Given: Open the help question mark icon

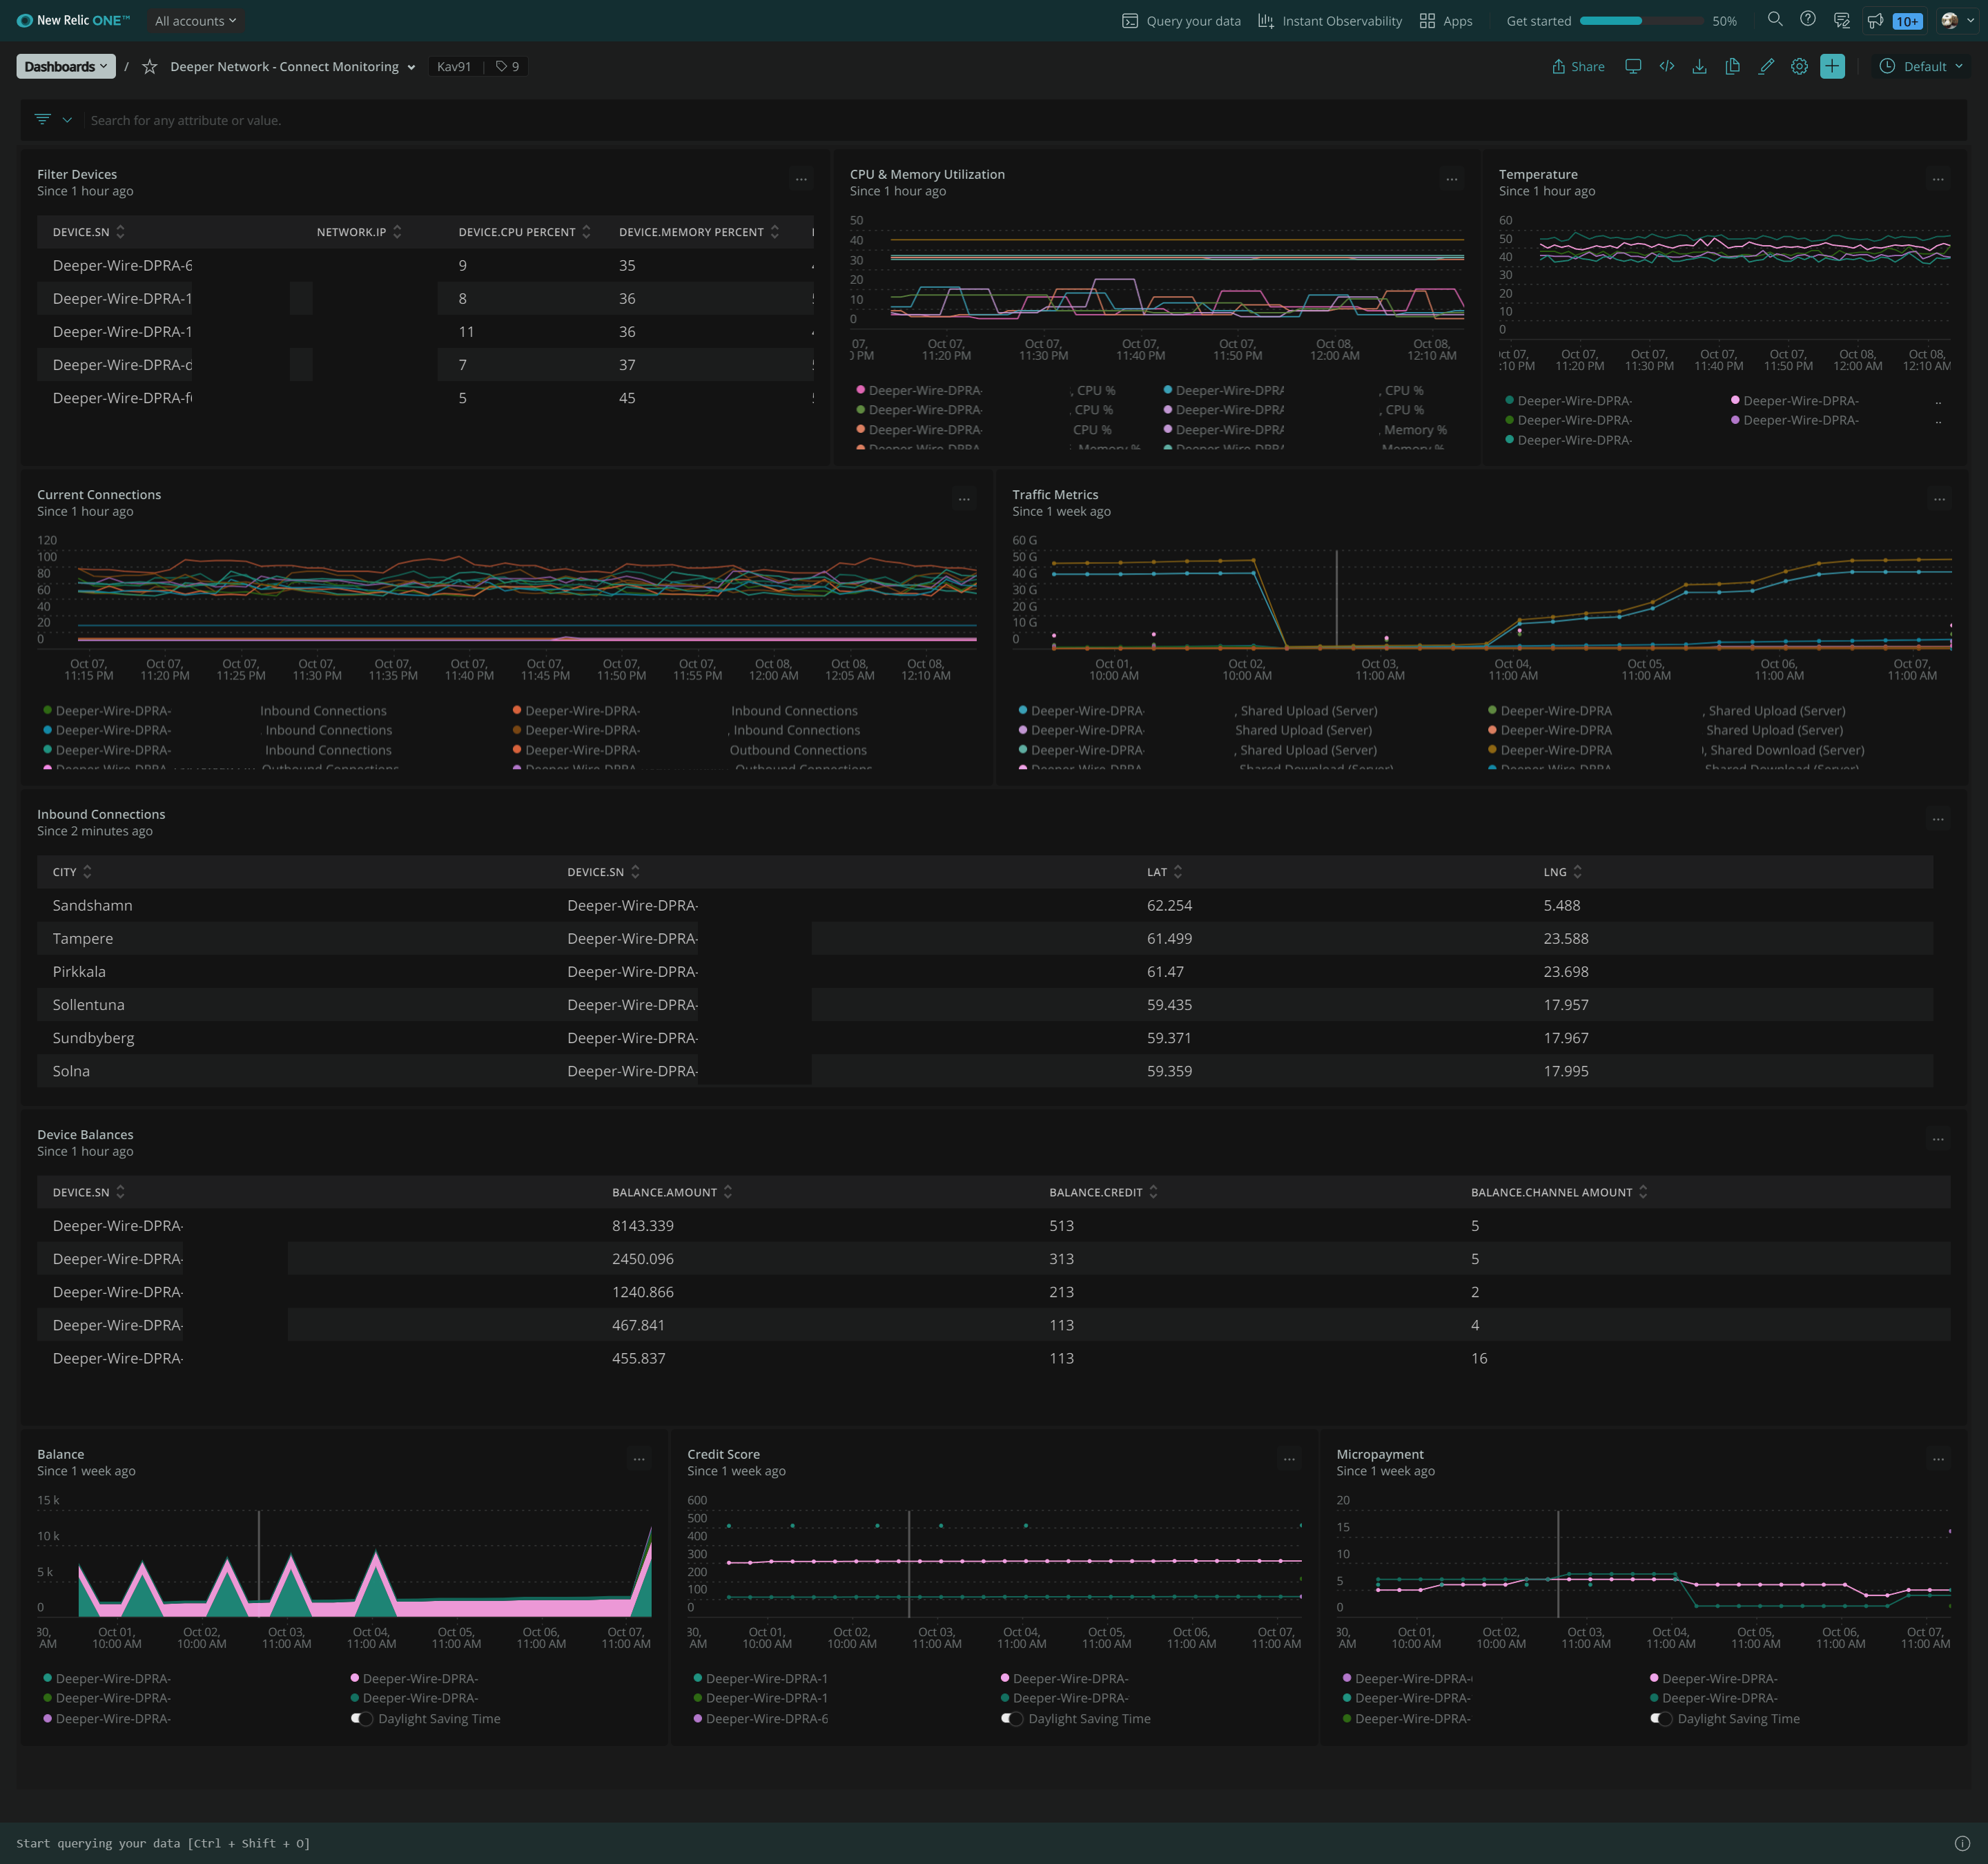Looking at the screenshot, I should point(1807,19).
